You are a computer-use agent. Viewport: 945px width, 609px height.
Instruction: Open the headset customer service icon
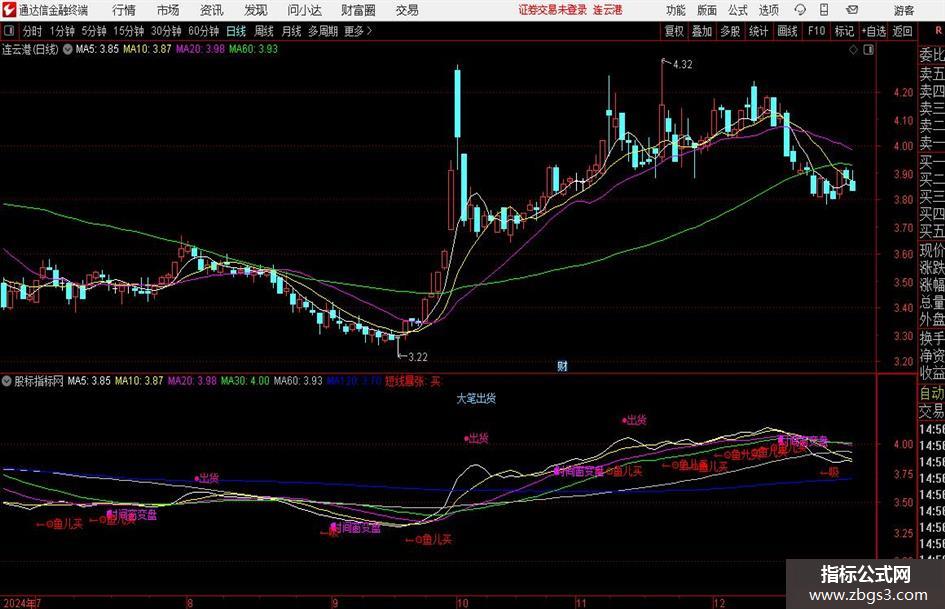click(800, 10)
